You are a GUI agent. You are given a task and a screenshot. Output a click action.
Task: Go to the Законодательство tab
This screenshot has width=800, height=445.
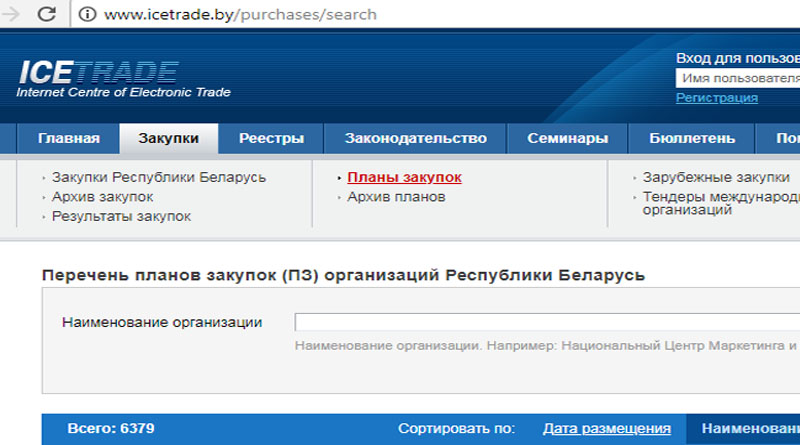pos(415,138)
